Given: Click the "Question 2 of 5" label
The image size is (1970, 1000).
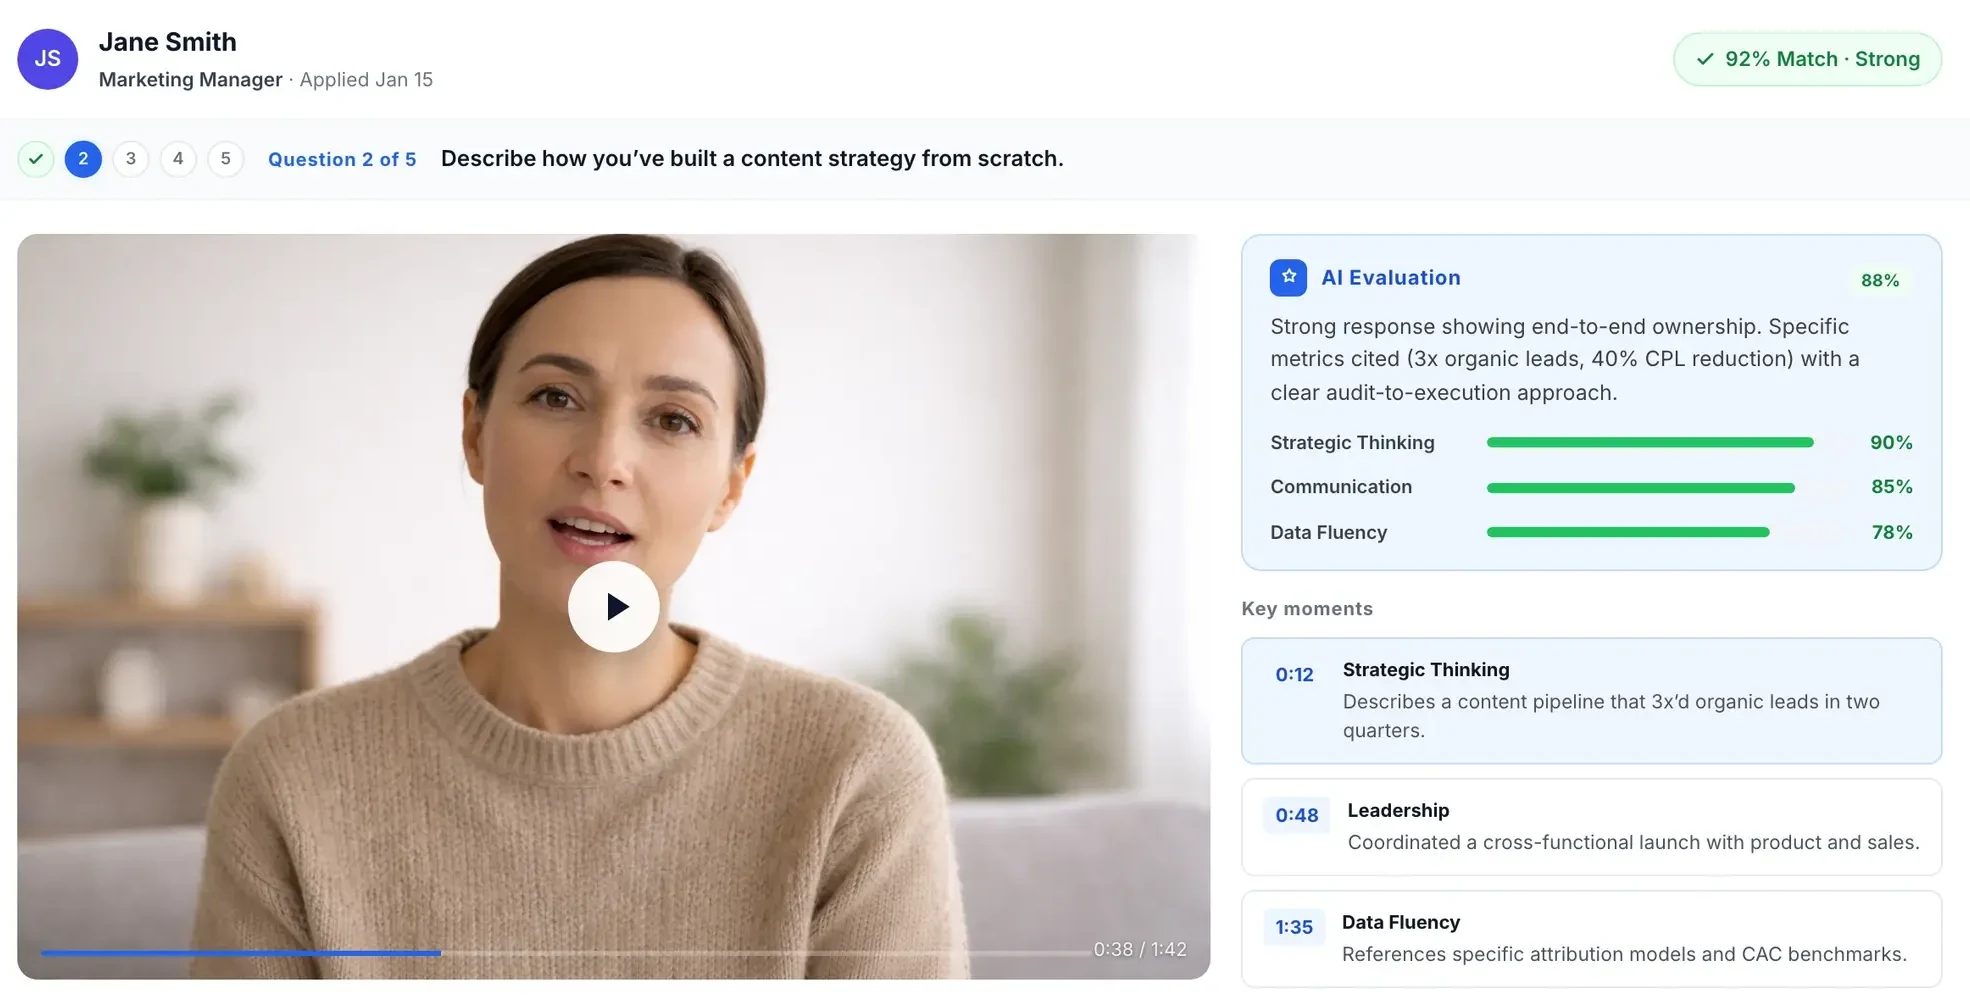Looking at the screenshot, I should tap(342, 159).
